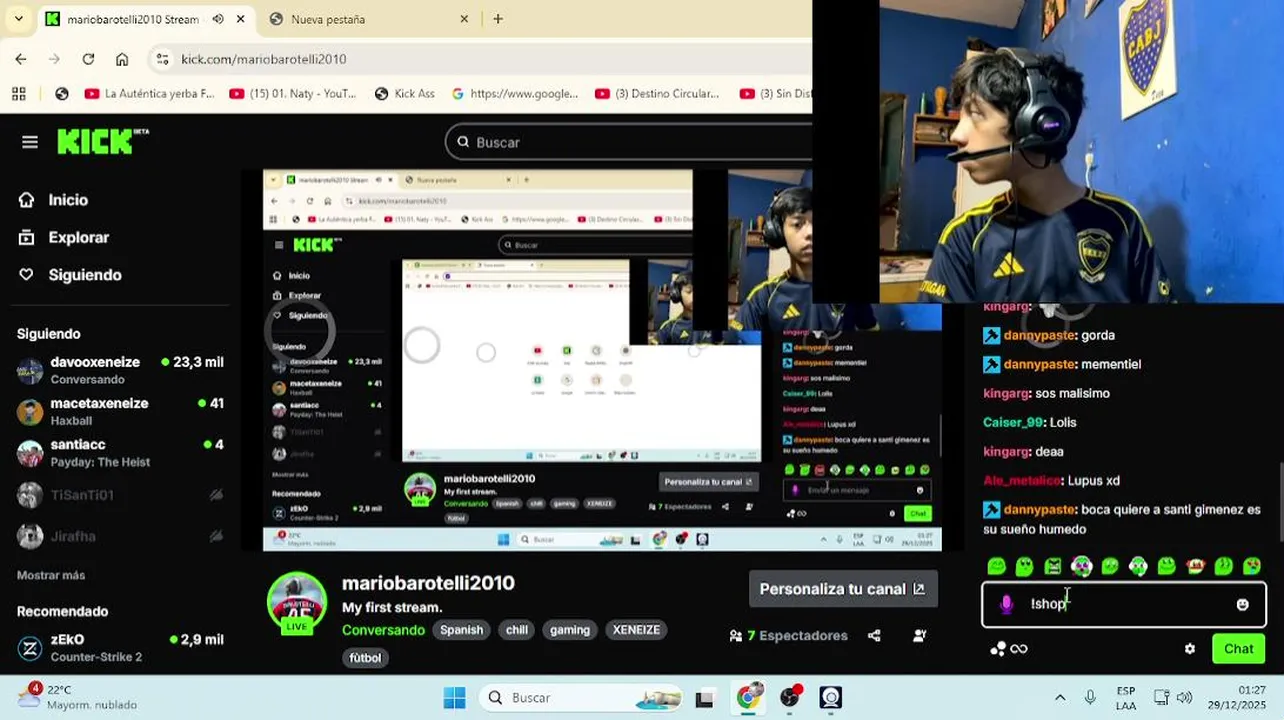Click the purple microphone icon in chat
Viewport: 1284px width, 720px height.
(x=1007, y=604)
